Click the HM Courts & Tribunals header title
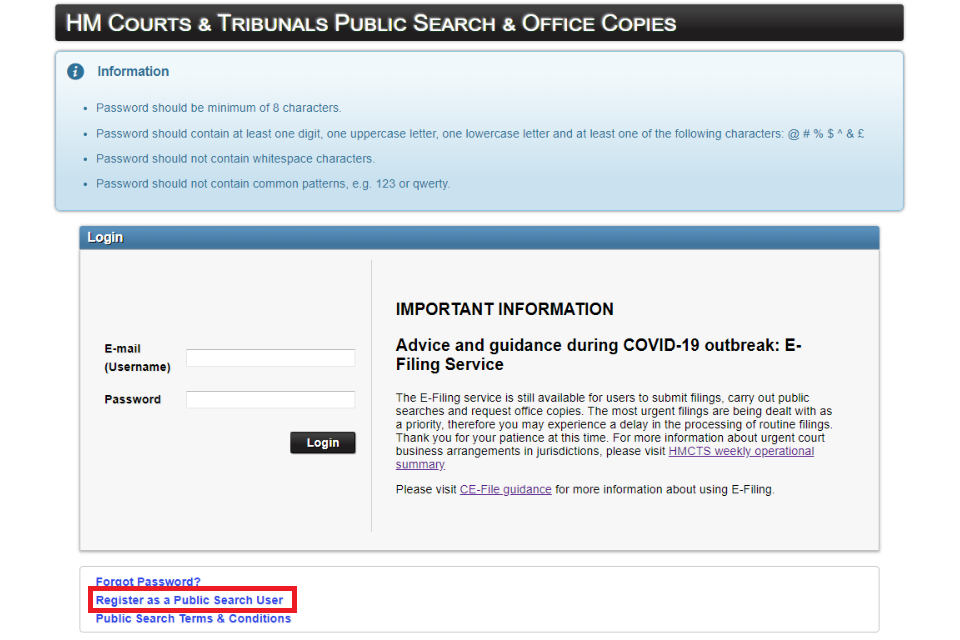The height and width of the screenshot is (640, 960). click(x=371, y=23)
